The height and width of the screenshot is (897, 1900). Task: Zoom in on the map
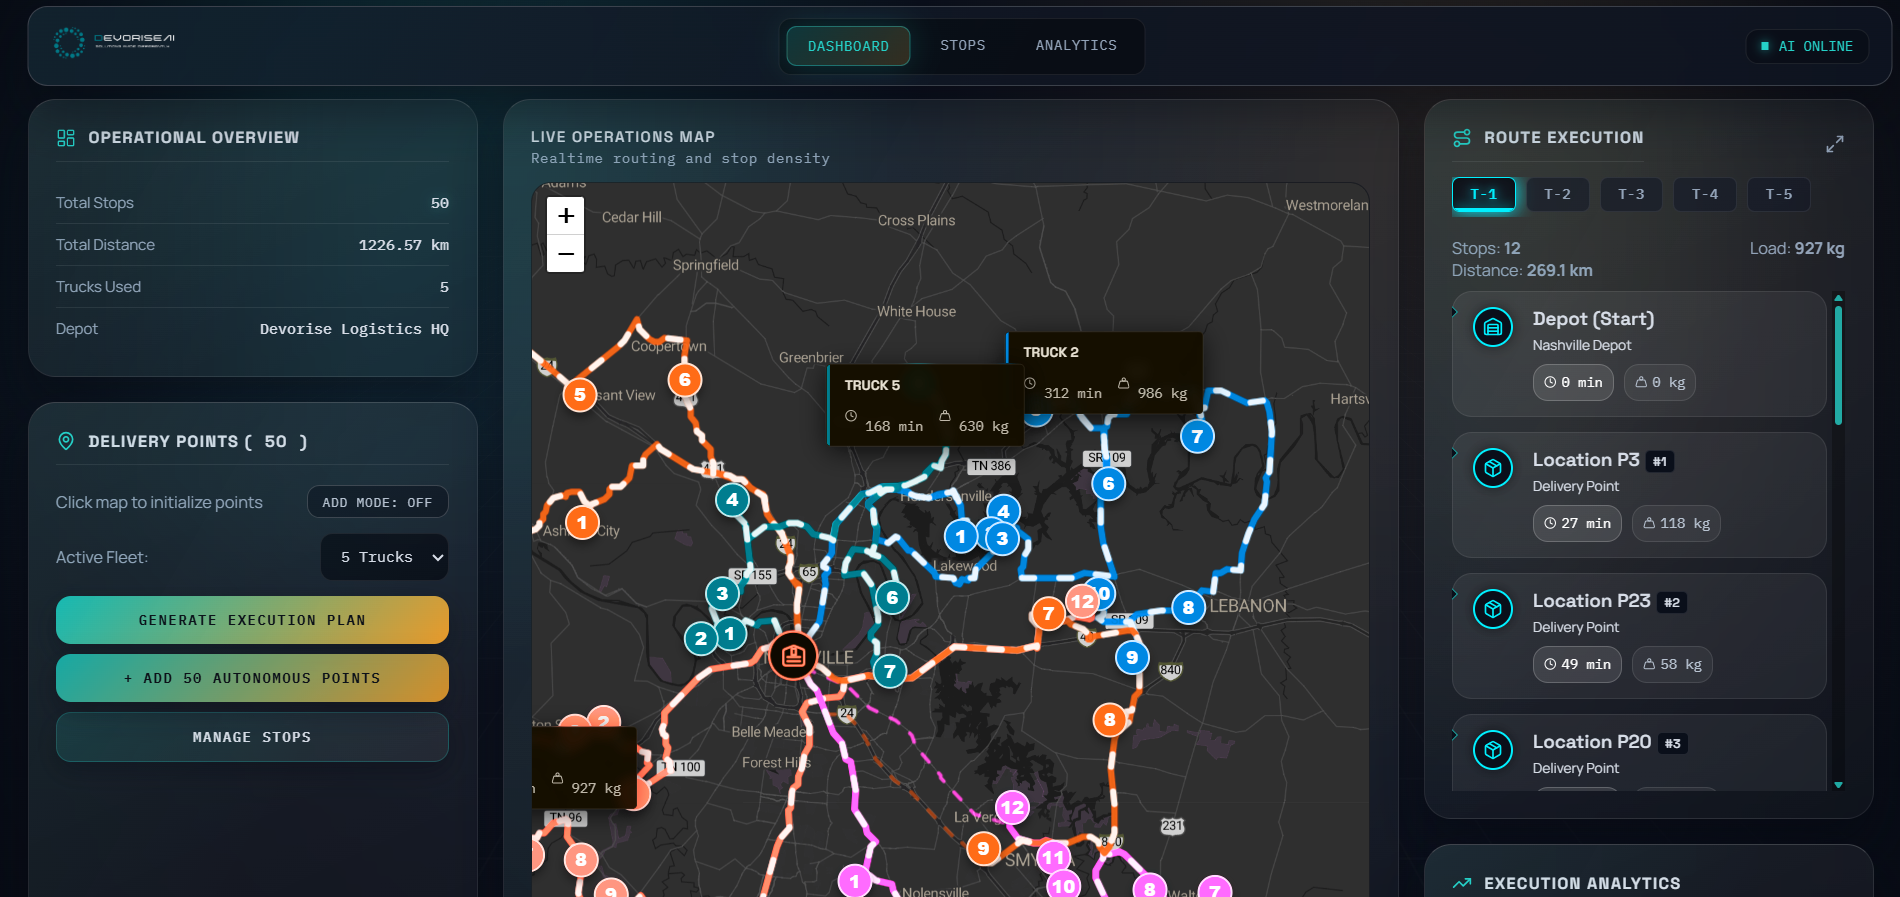click(565, 216)
